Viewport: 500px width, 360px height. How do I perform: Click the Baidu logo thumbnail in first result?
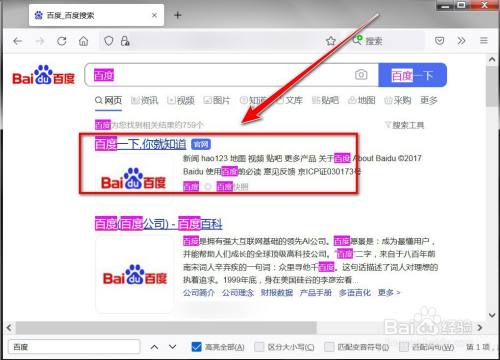coord(133,179)
